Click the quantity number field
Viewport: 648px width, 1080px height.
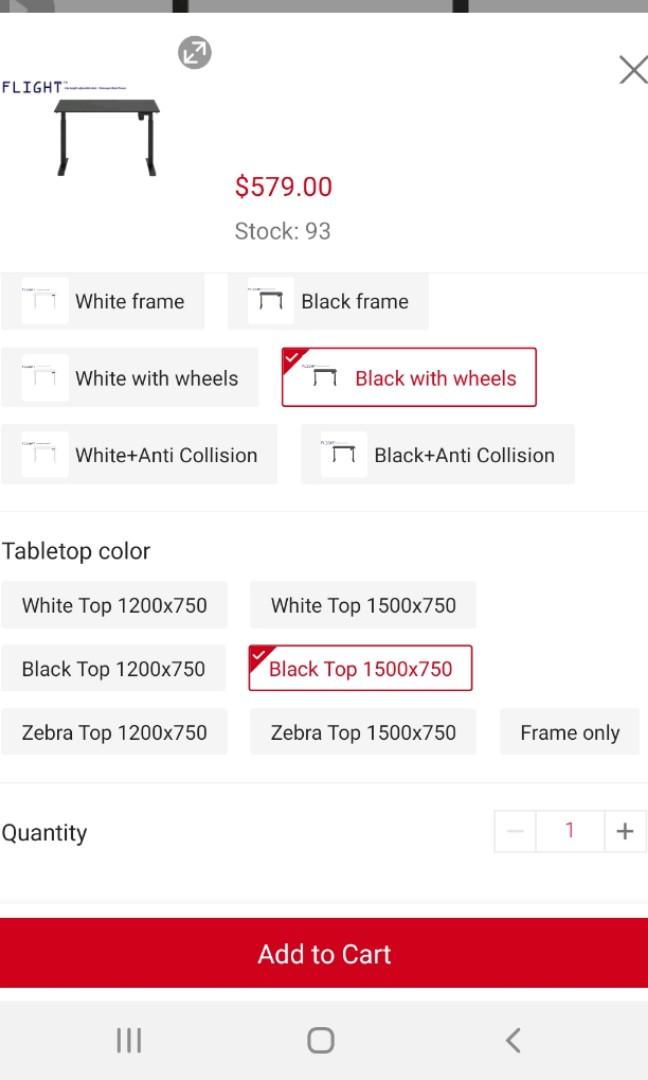click(x=570, y=831)
